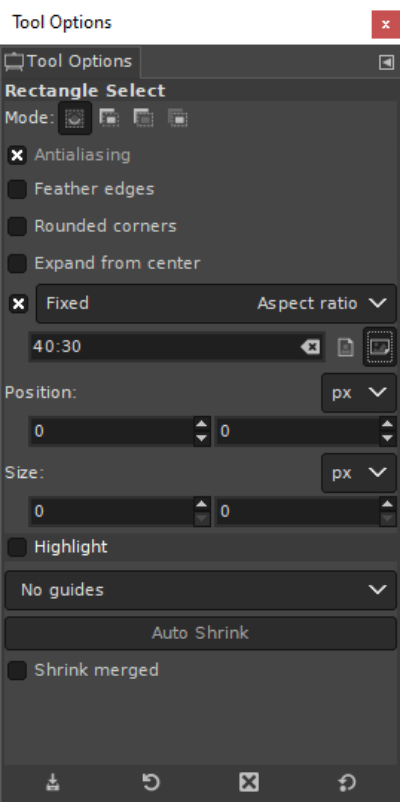
Task: Delete tool preset icon at bottom
Action: 249,782
